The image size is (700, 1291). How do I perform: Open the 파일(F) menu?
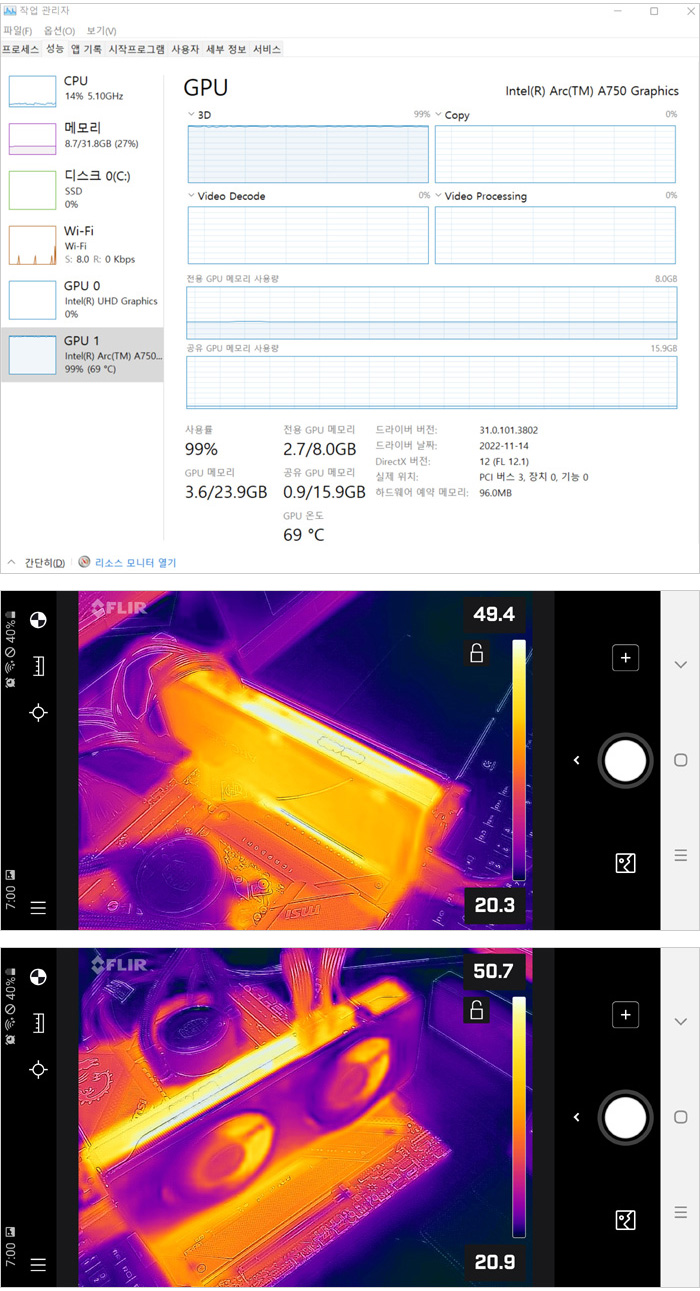tap(18, 31)
